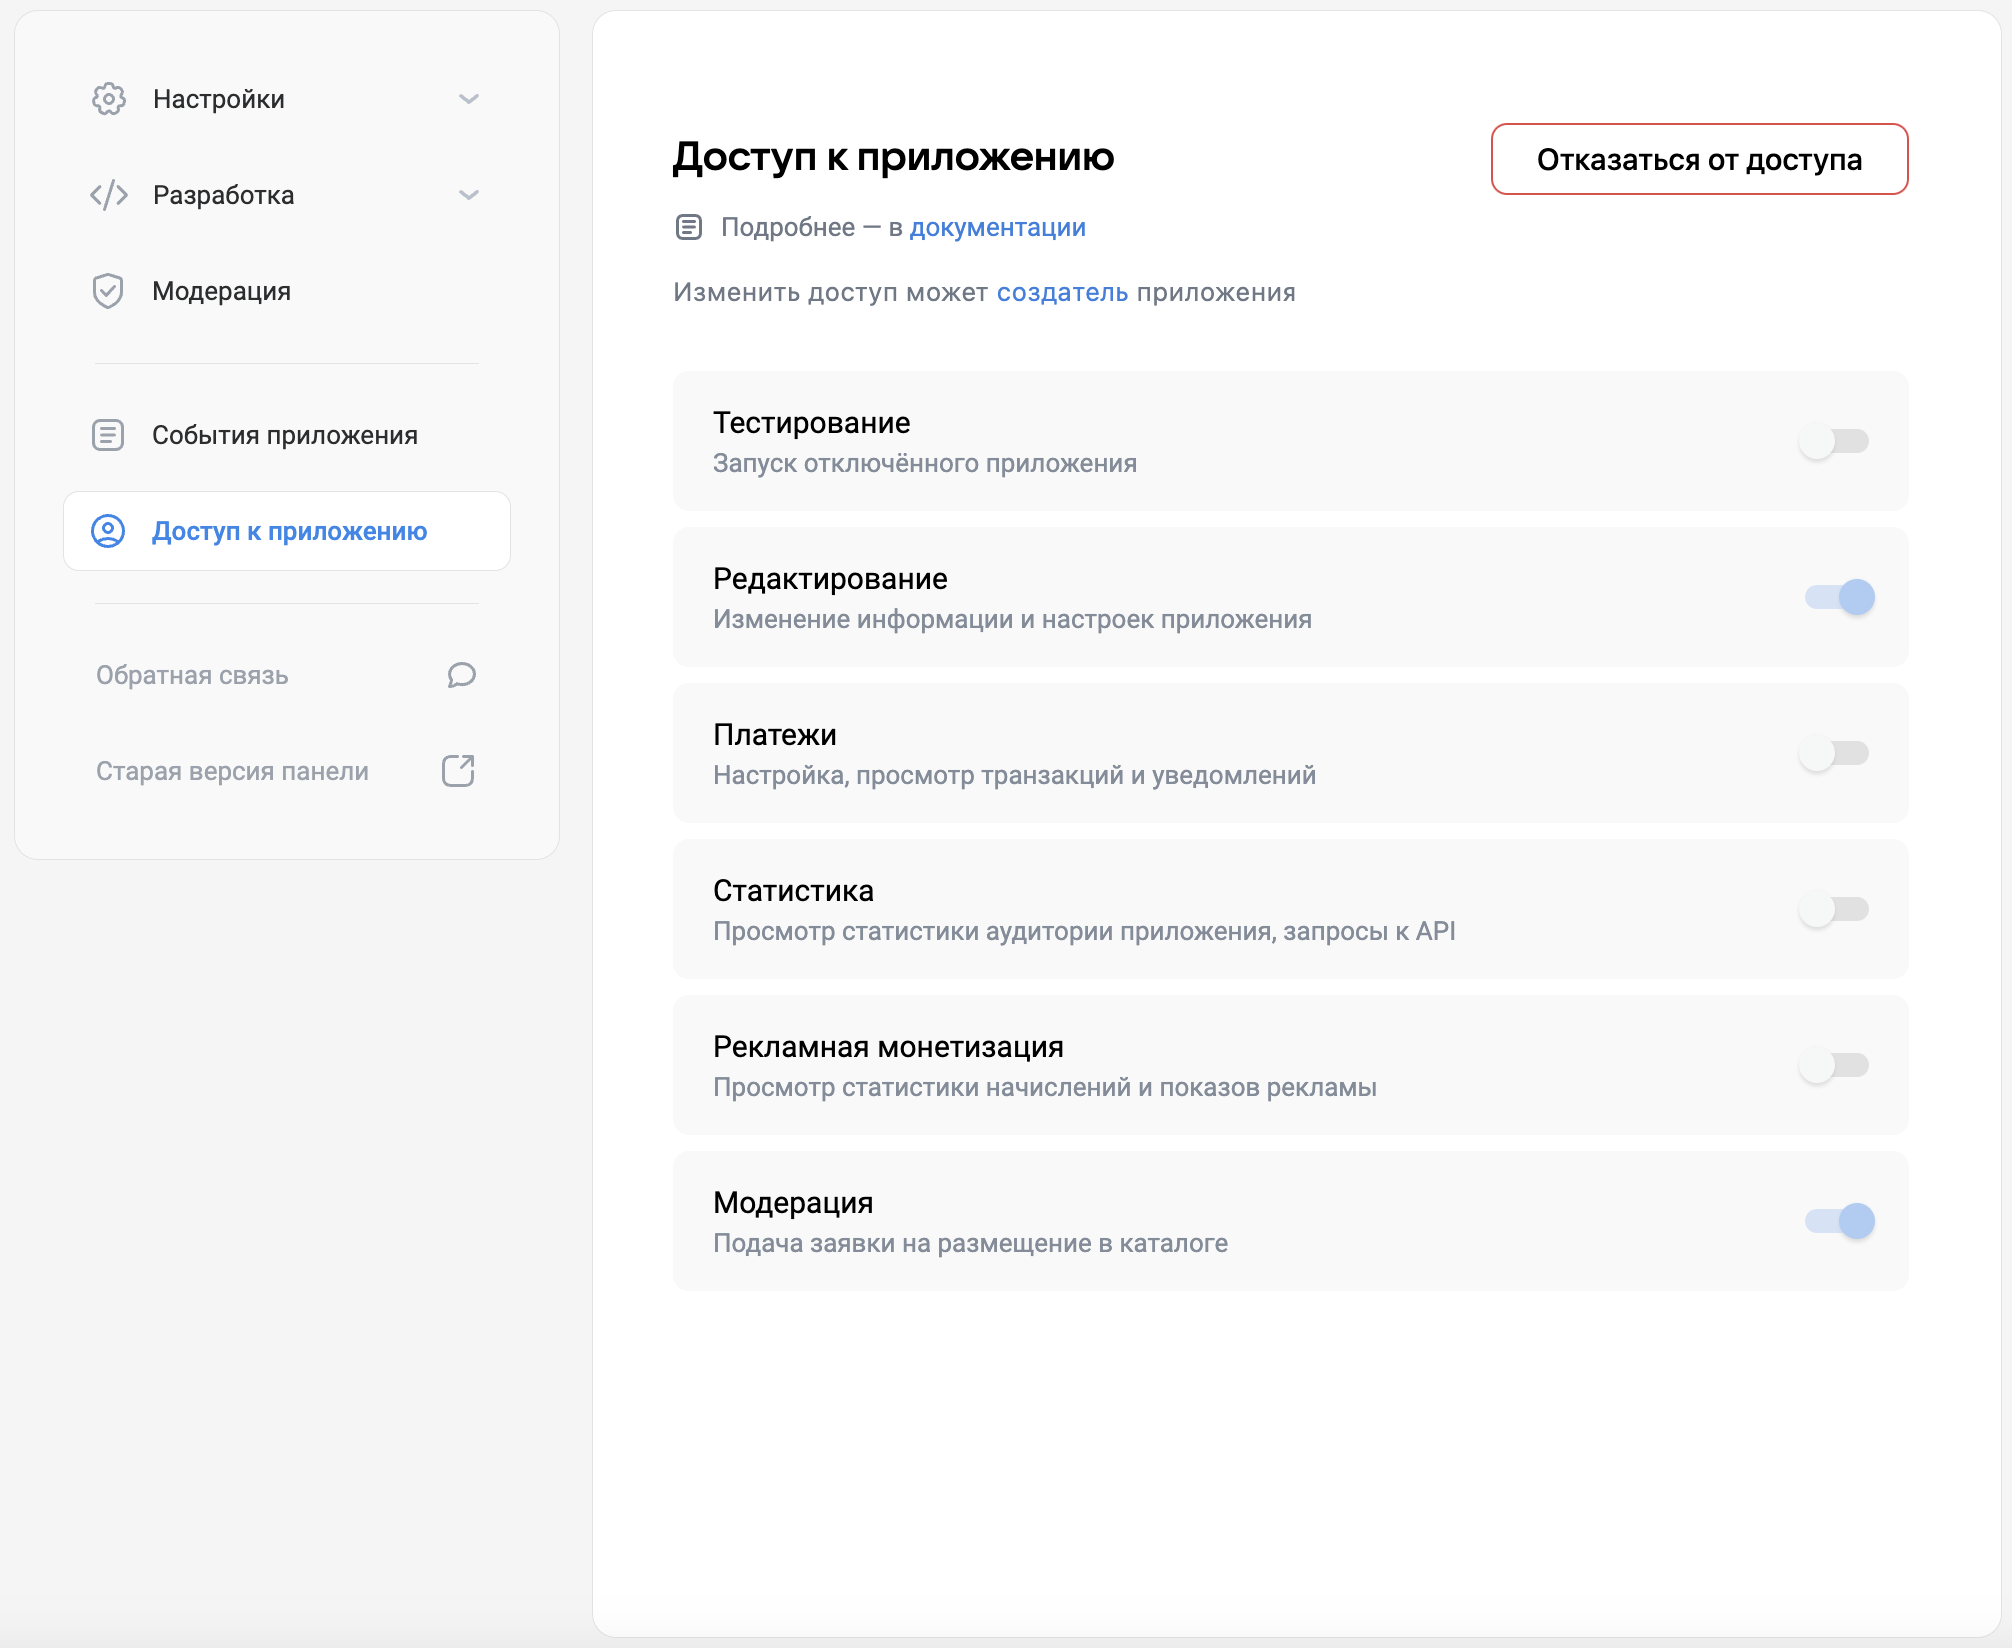
Task: Click the chat bubble icon for Обратная связь
Action: point(459,675)
